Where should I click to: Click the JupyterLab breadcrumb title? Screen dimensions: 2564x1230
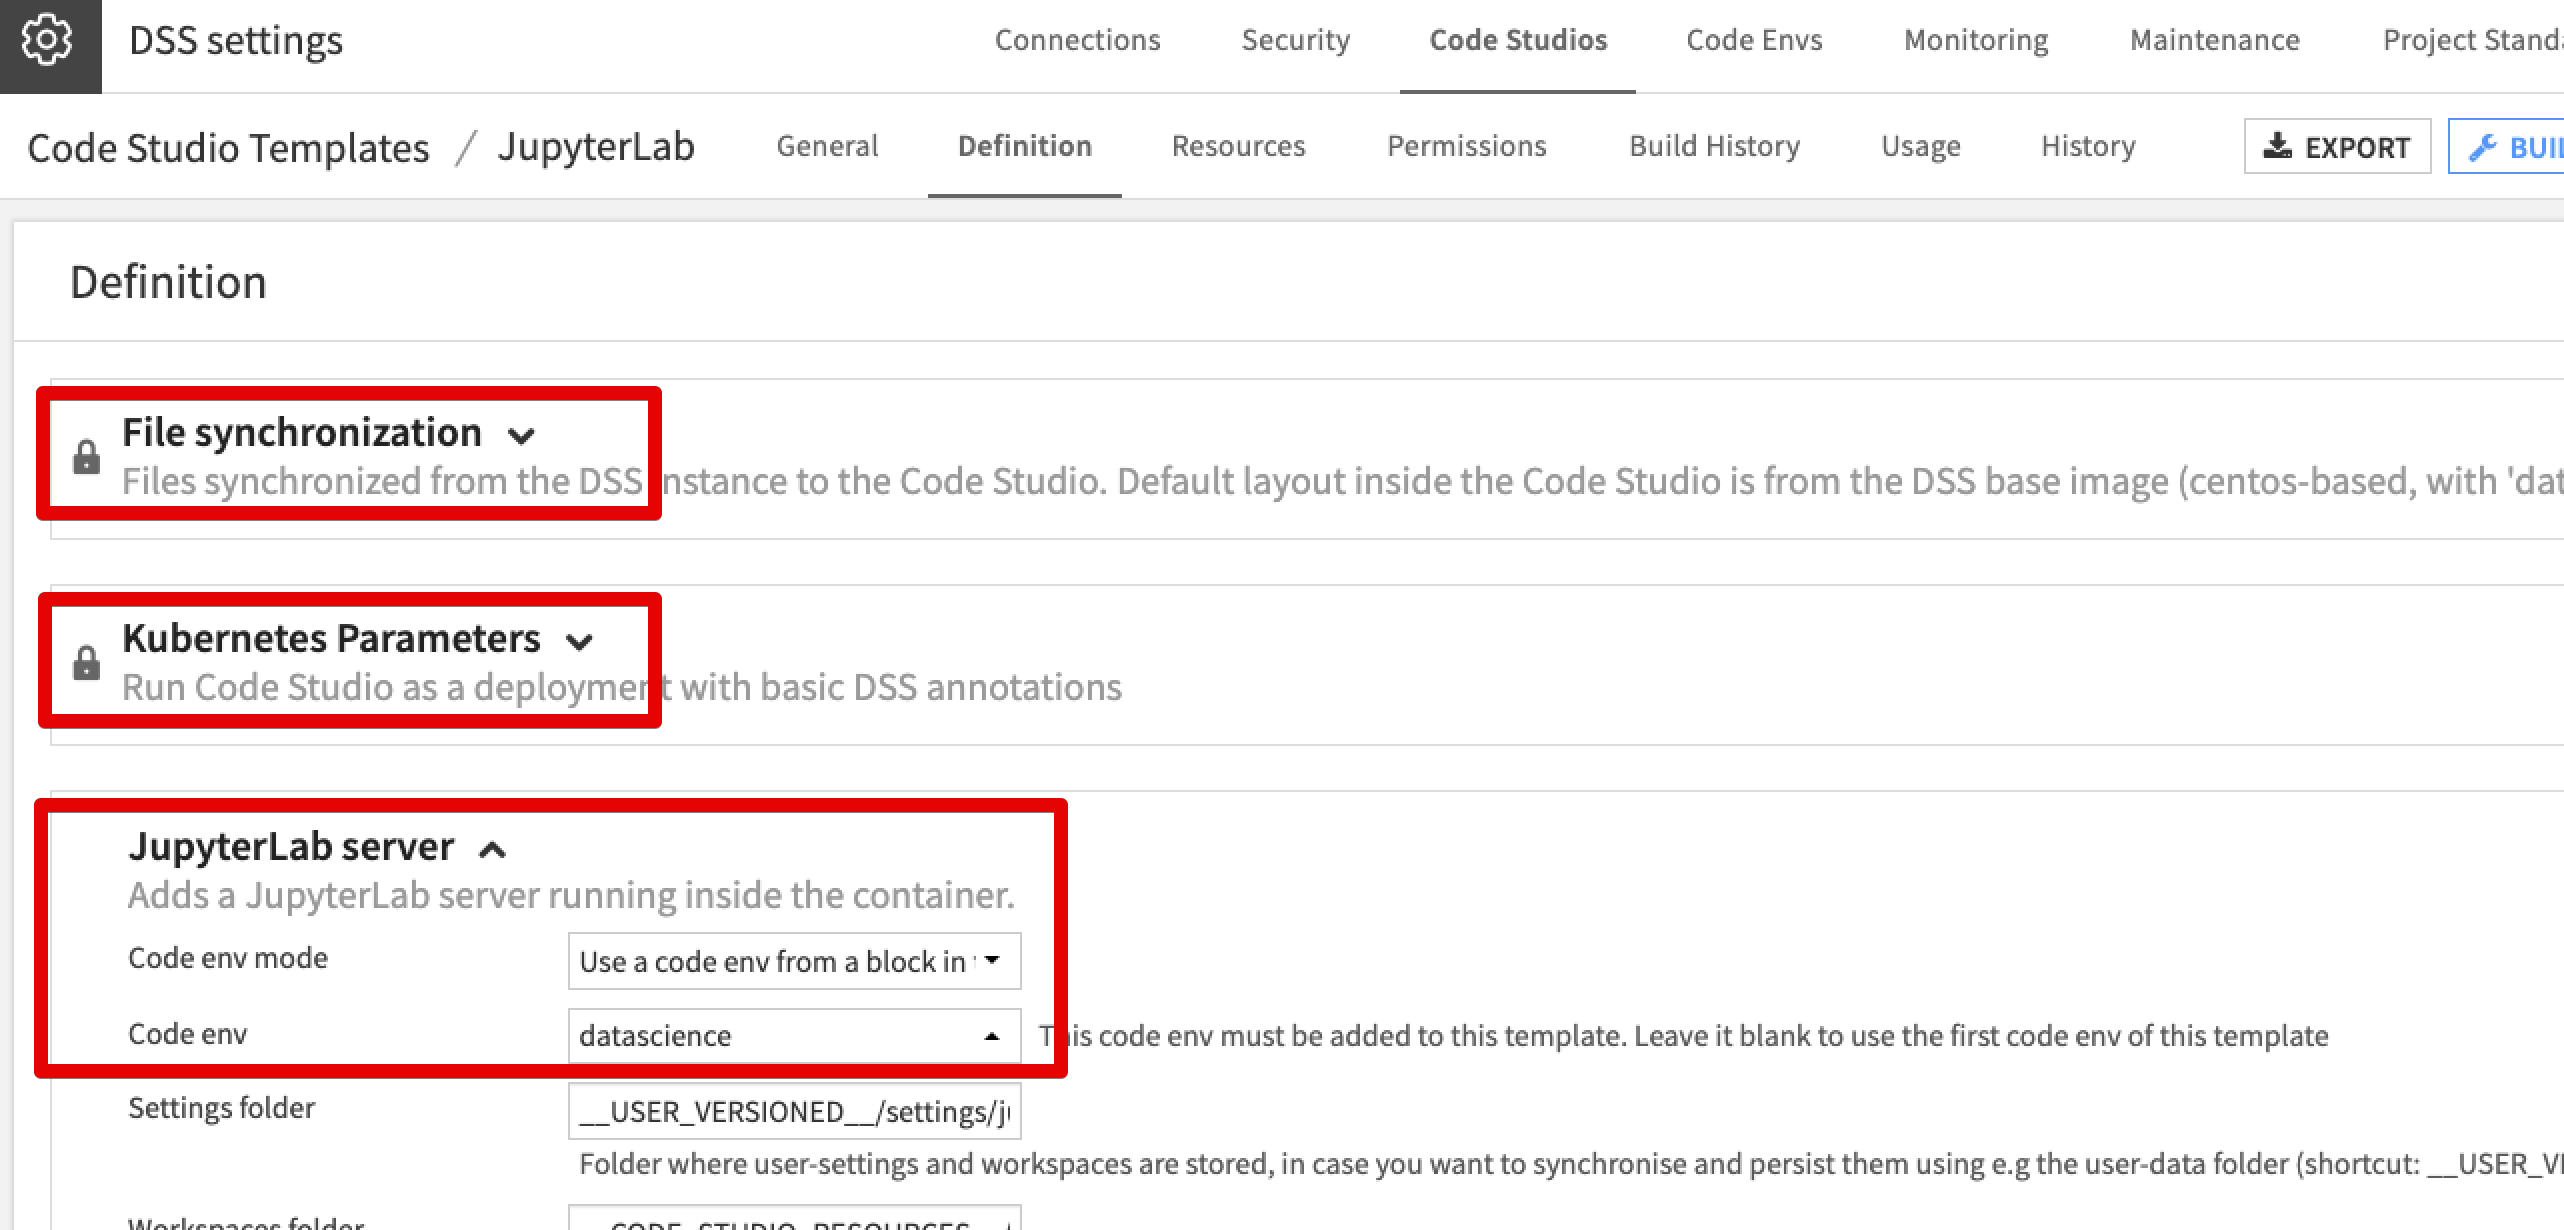tap(596, 147)
